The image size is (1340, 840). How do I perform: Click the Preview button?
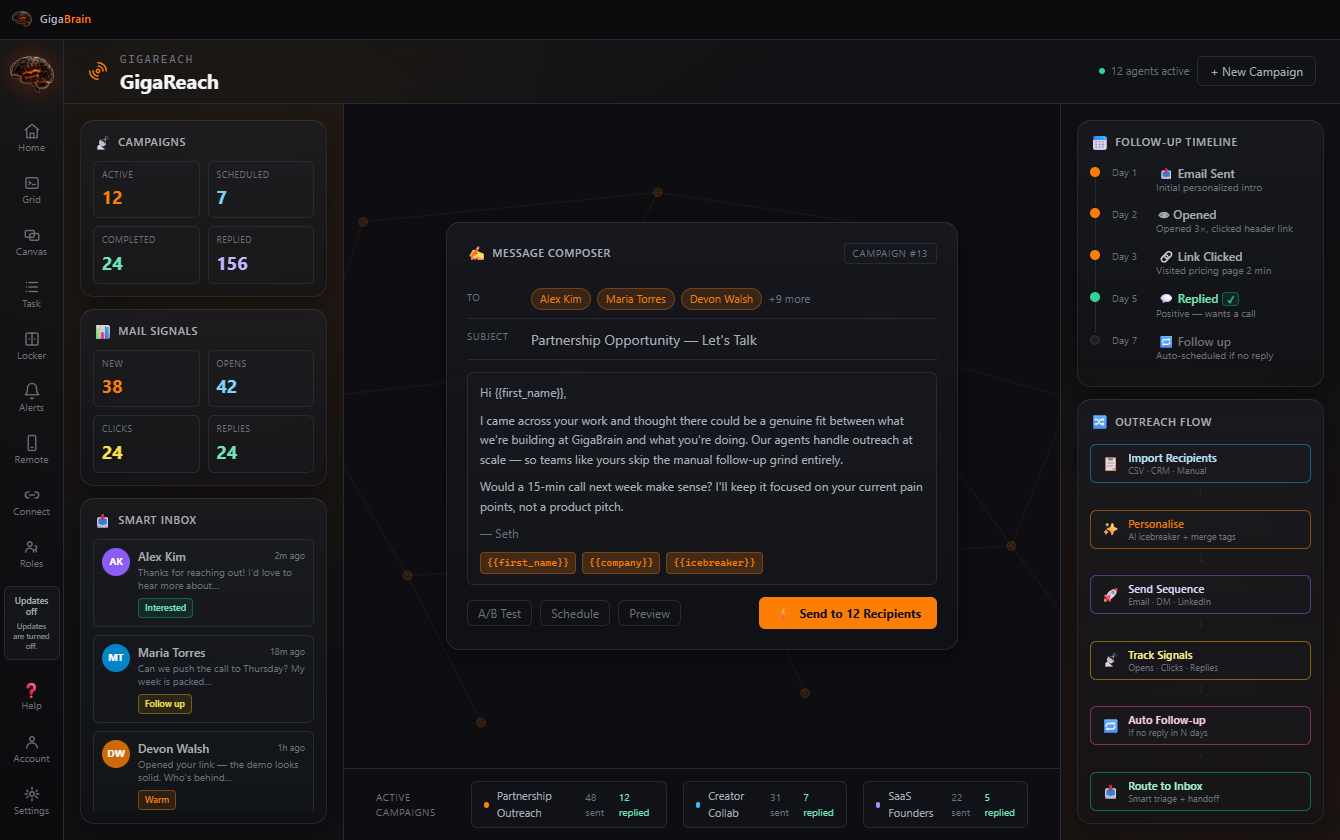pos(649,613)
